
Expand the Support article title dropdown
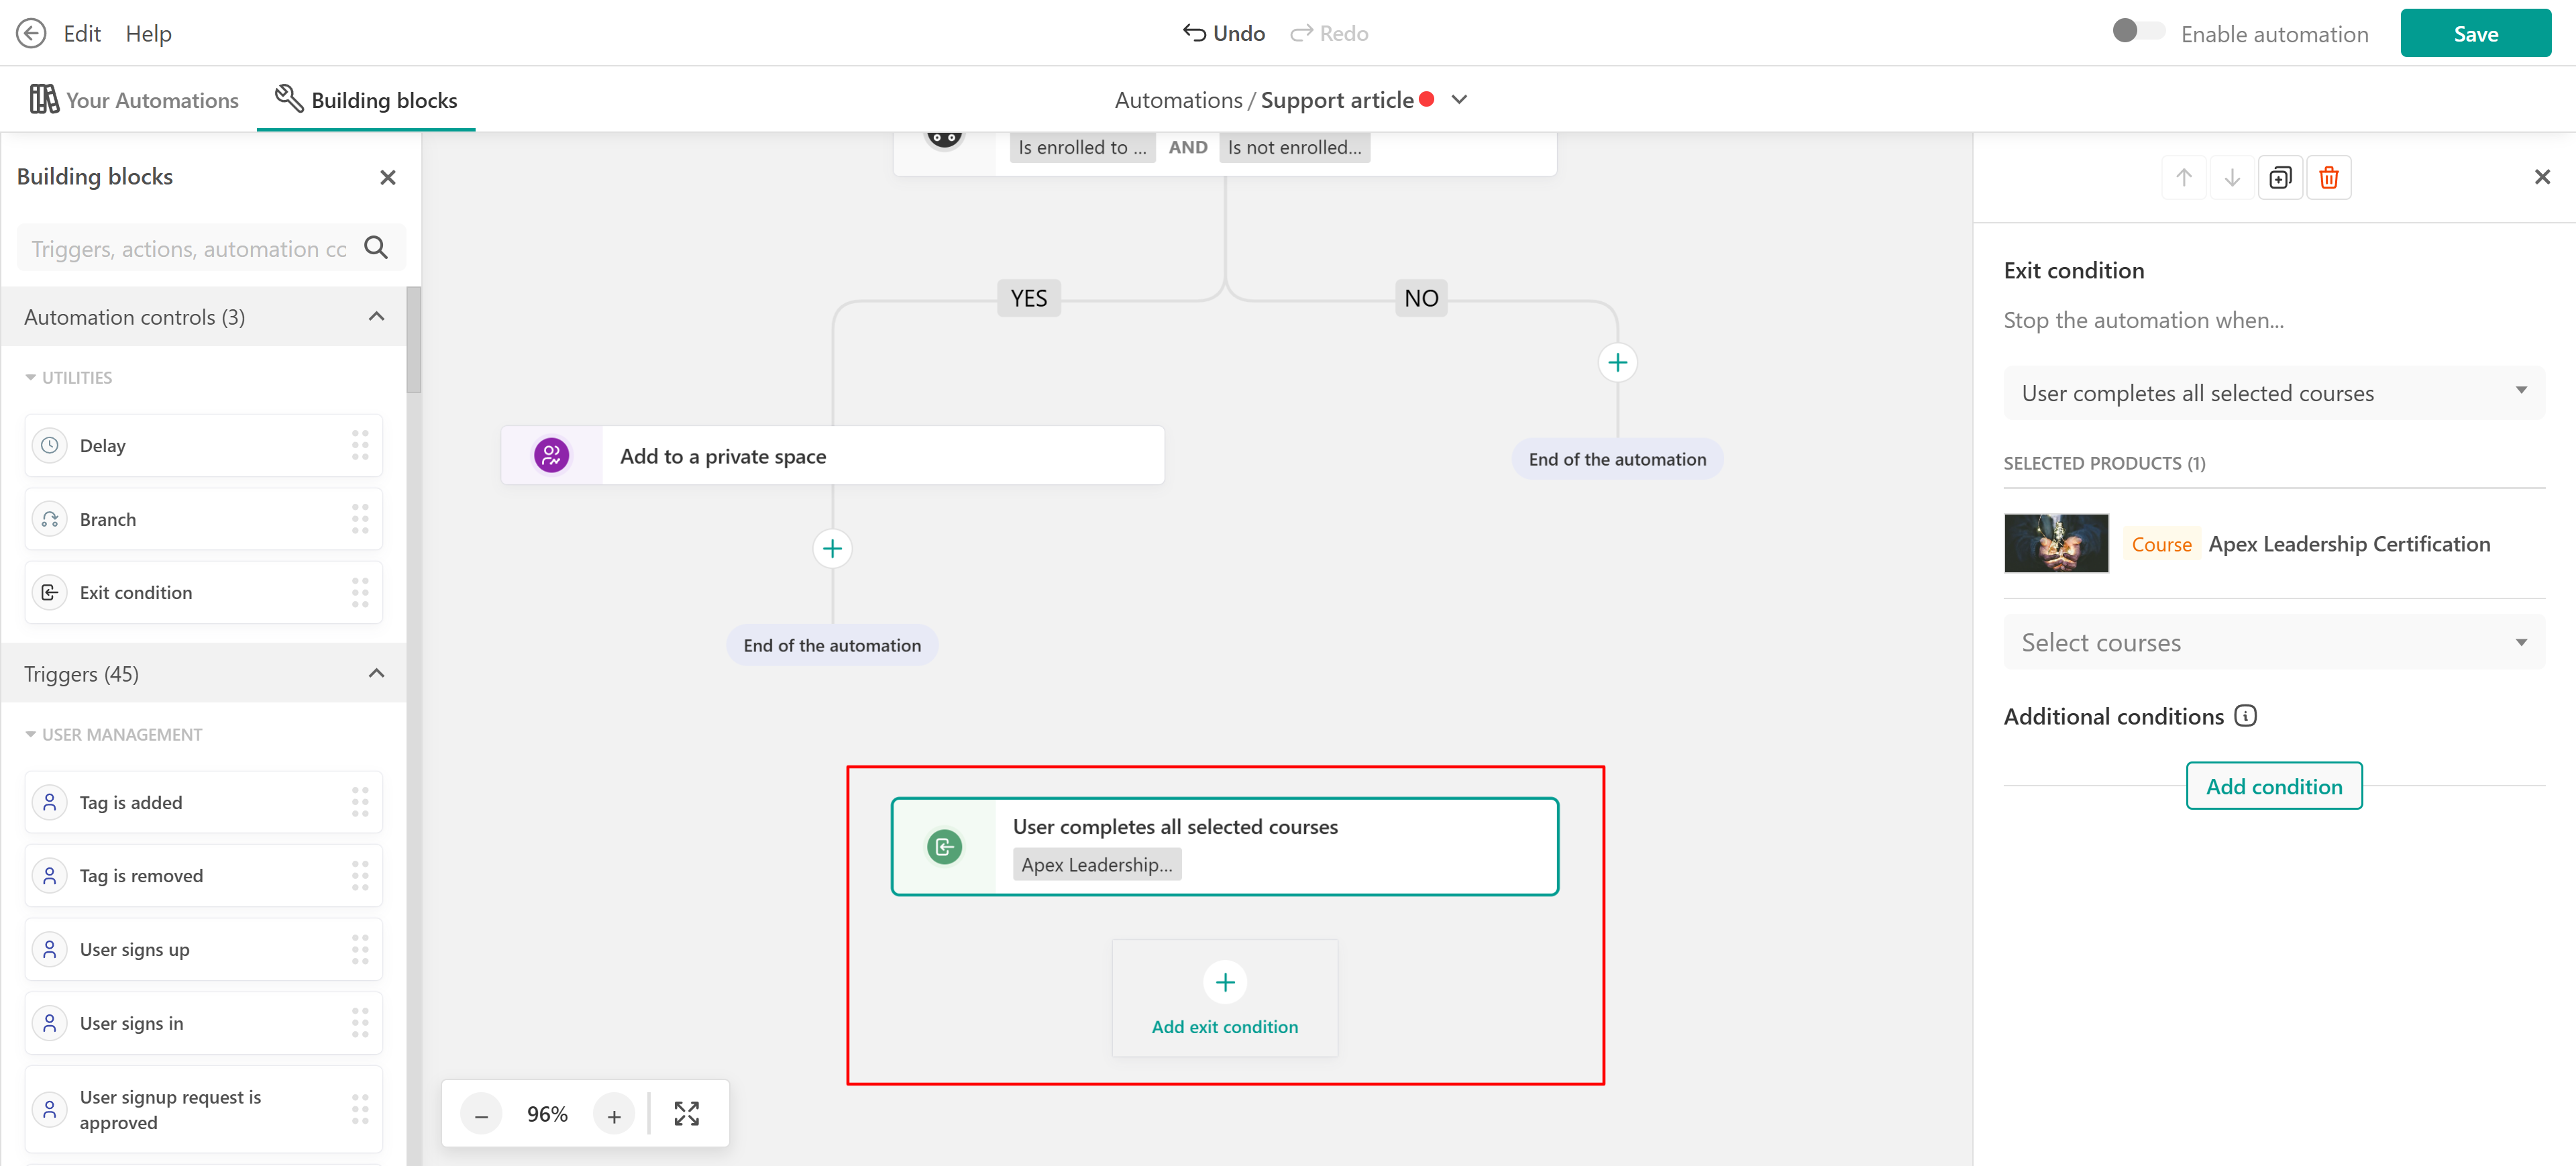(x=1459, y=100)
